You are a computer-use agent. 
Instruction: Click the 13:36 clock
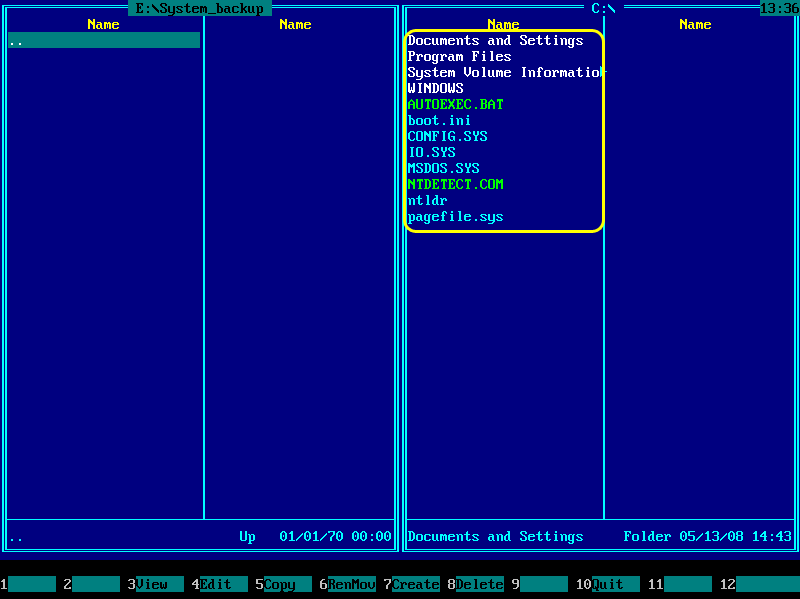click(780, 8)
